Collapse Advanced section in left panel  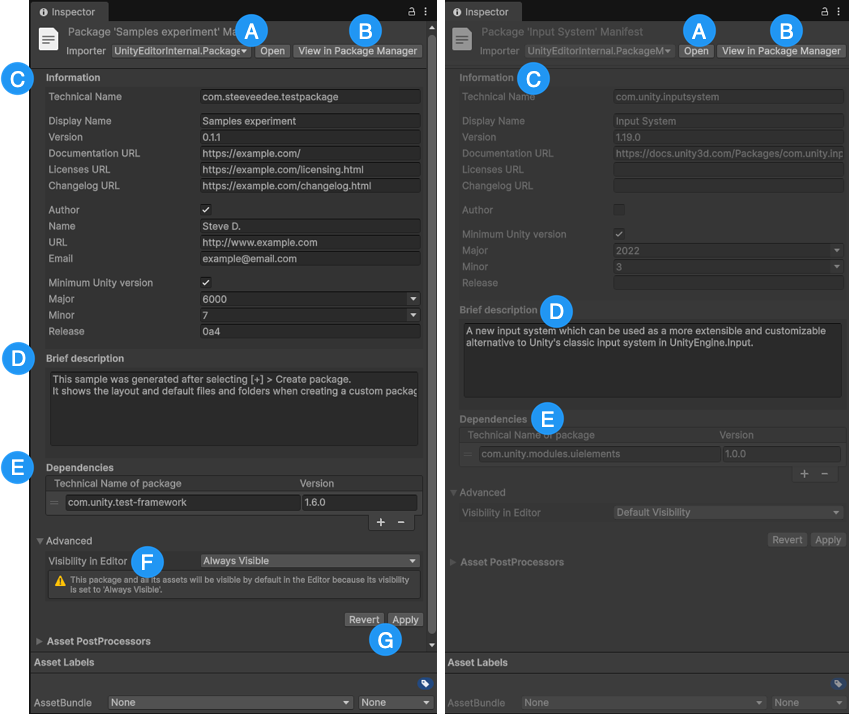click(40, 541)
